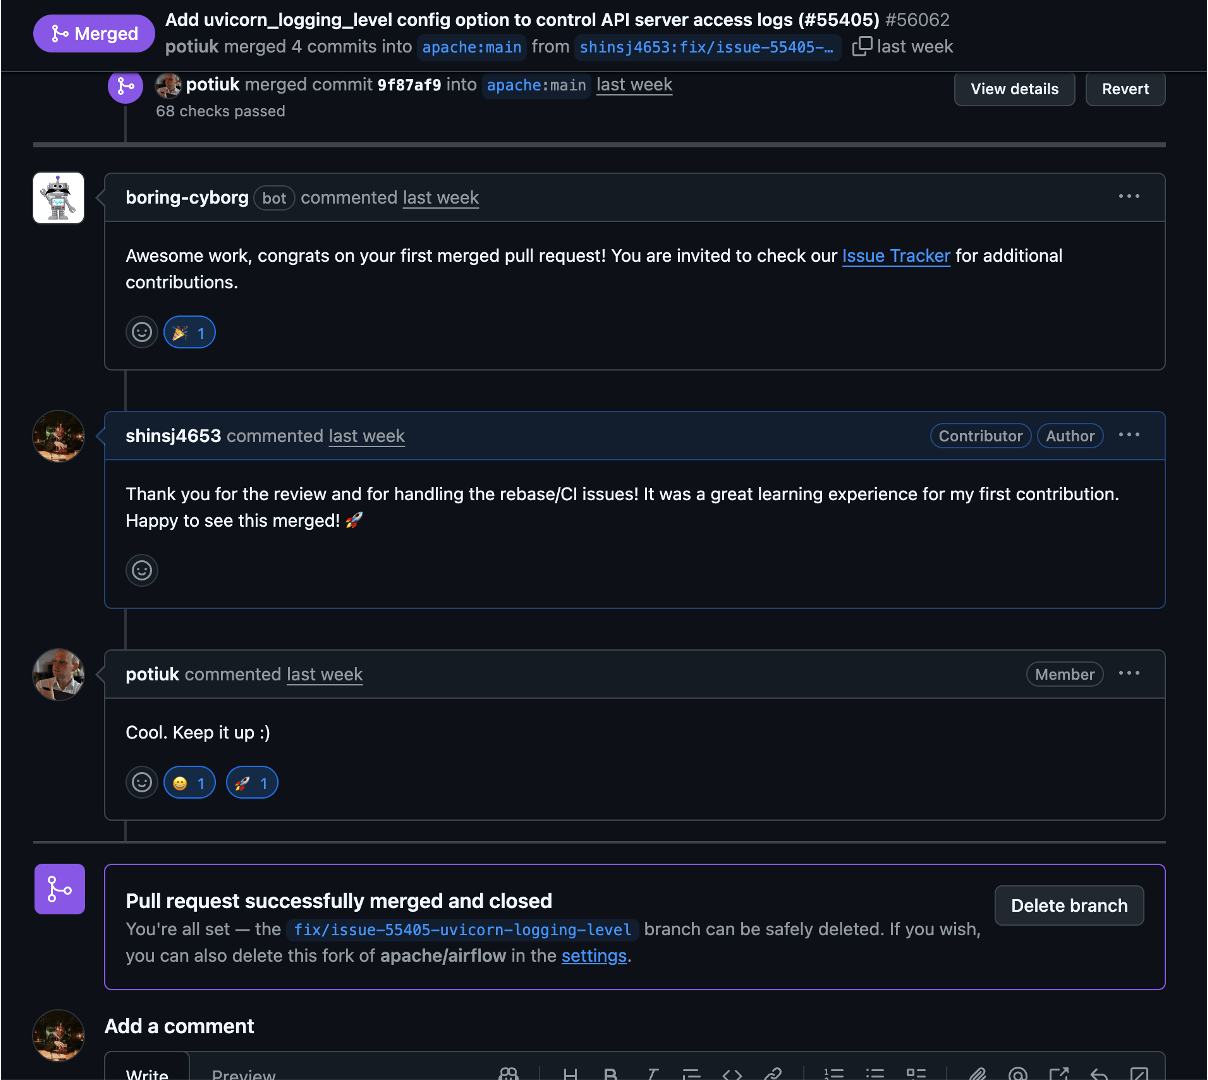This screenshot has width=1208, height=1080.
Task: Toggle the rocket reaction on potiuk's comment
Action: tap(252, 783)
